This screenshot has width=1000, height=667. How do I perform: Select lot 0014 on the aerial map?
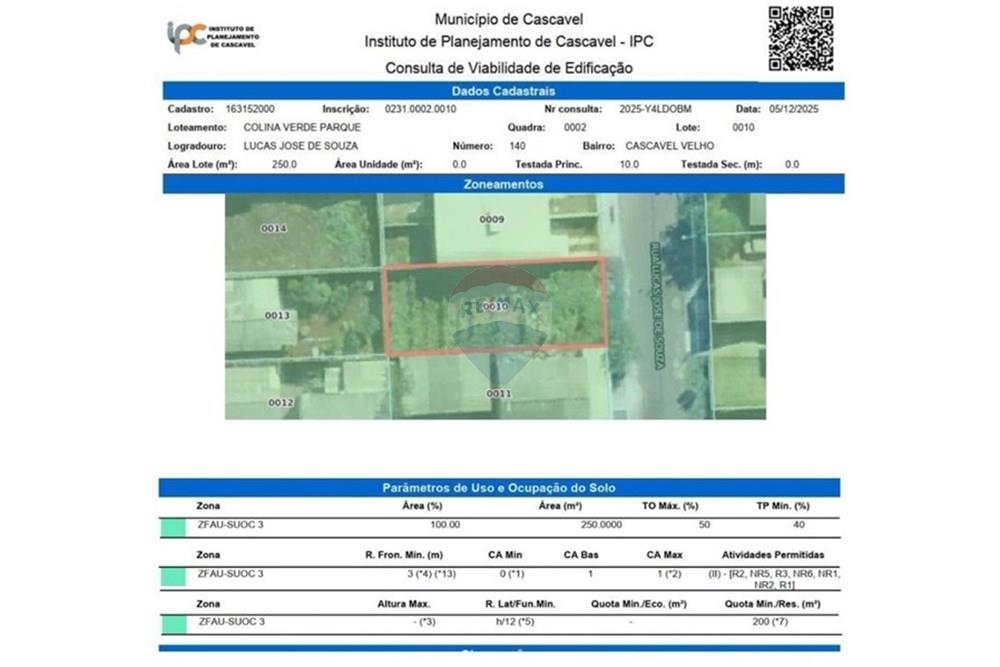(x=274, y=229)
